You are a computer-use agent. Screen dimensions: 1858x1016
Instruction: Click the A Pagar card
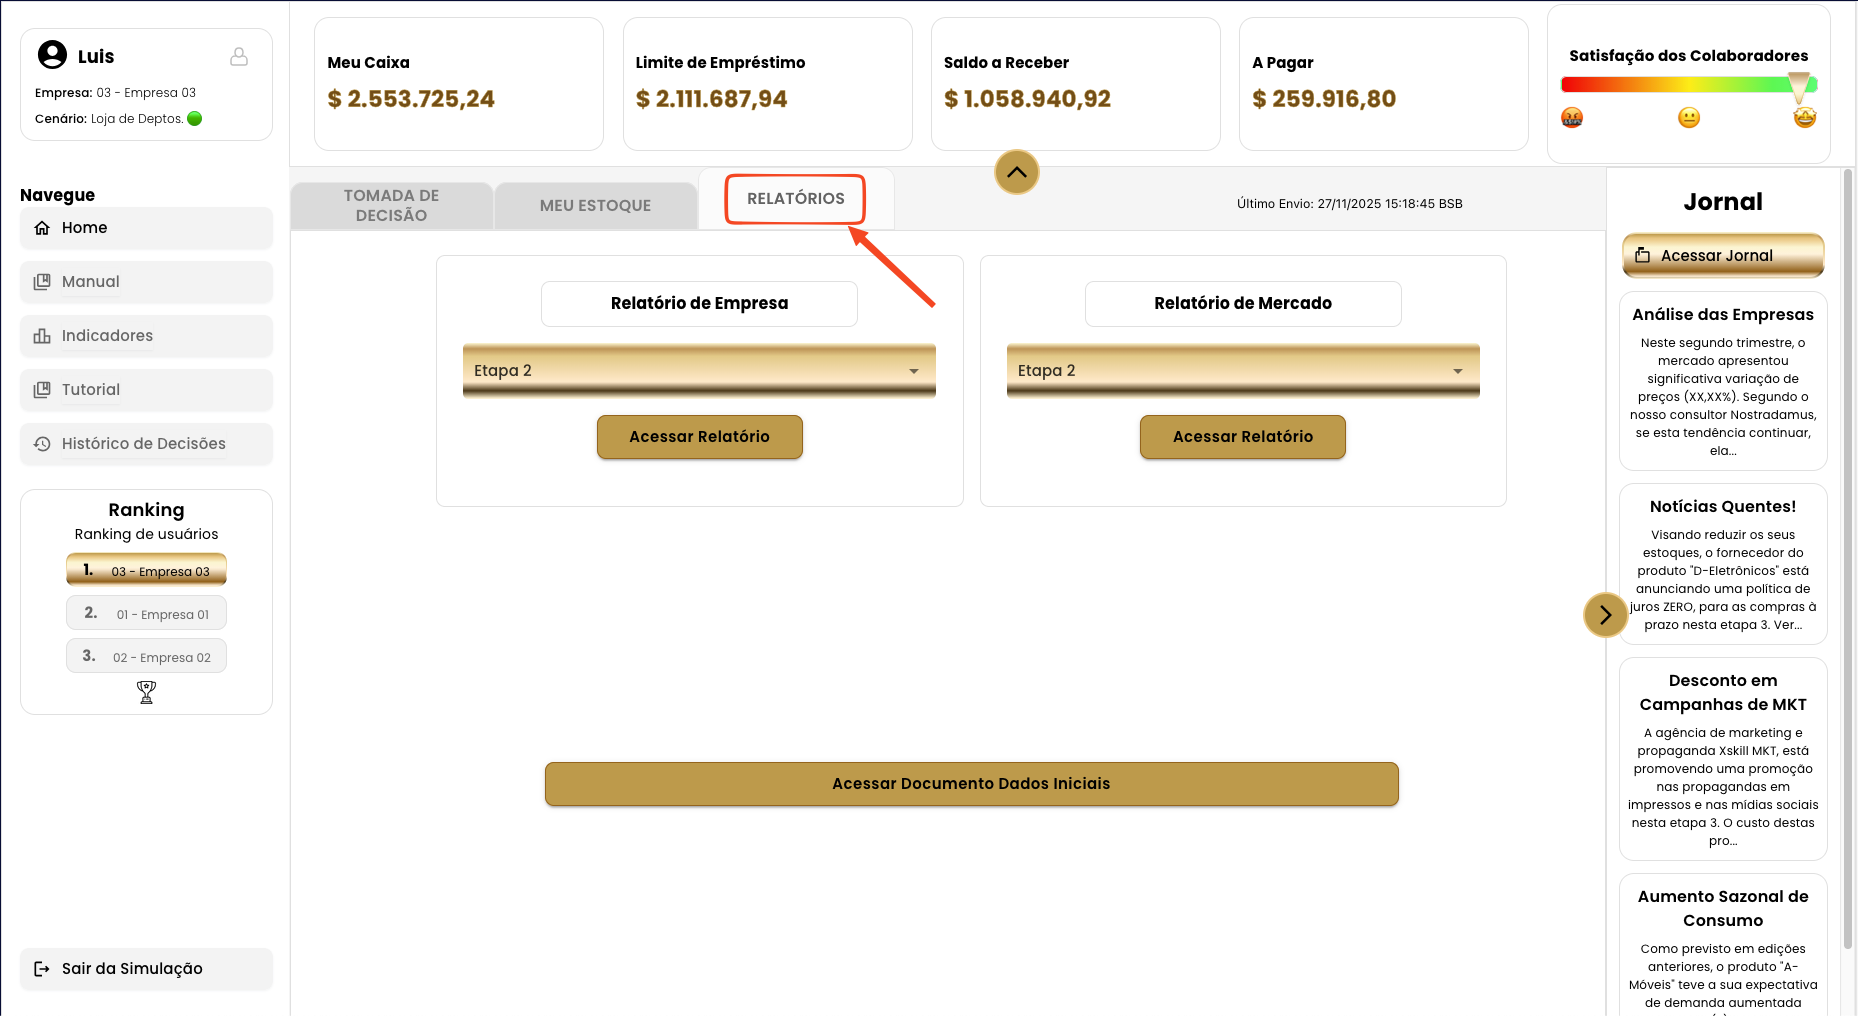coord(1384,84)
